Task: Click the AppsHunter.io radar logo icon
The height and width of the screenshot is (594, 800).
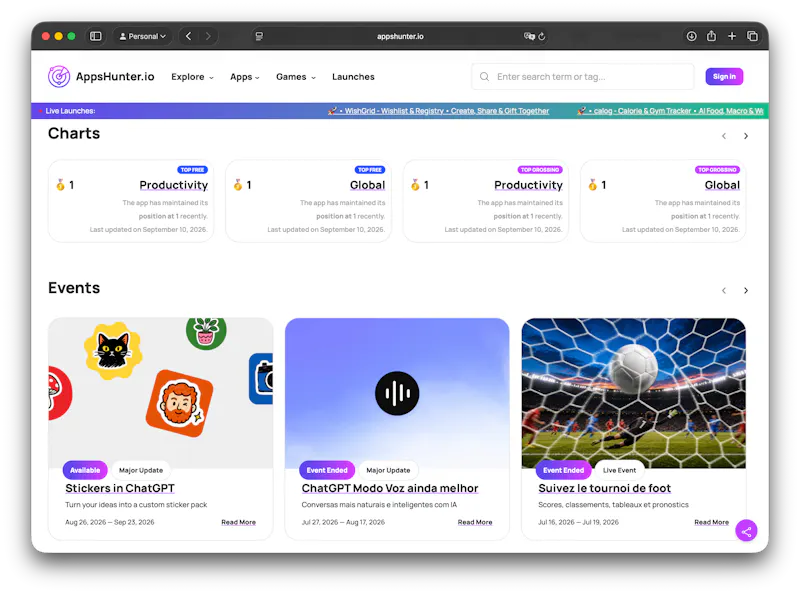Action: [x=59, y=77]
